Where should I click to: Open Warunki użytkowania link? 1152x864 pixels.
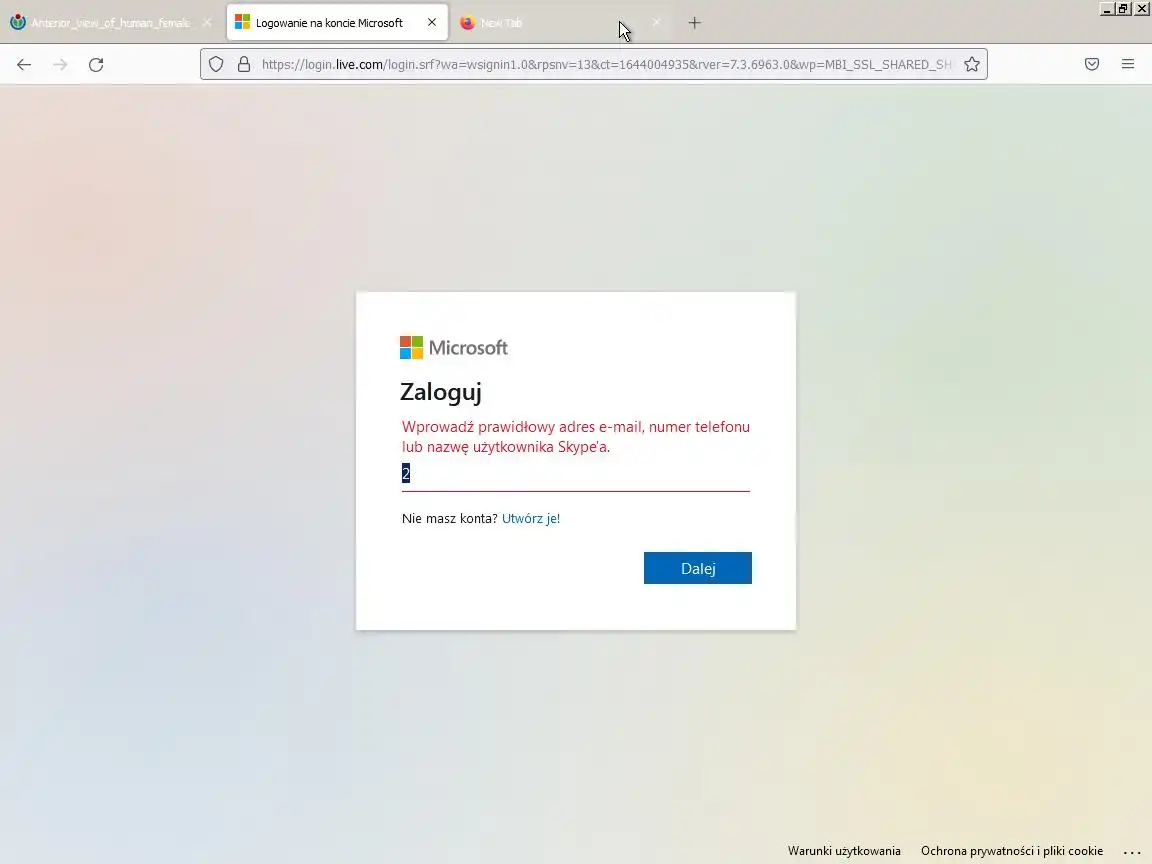[844, 851]
